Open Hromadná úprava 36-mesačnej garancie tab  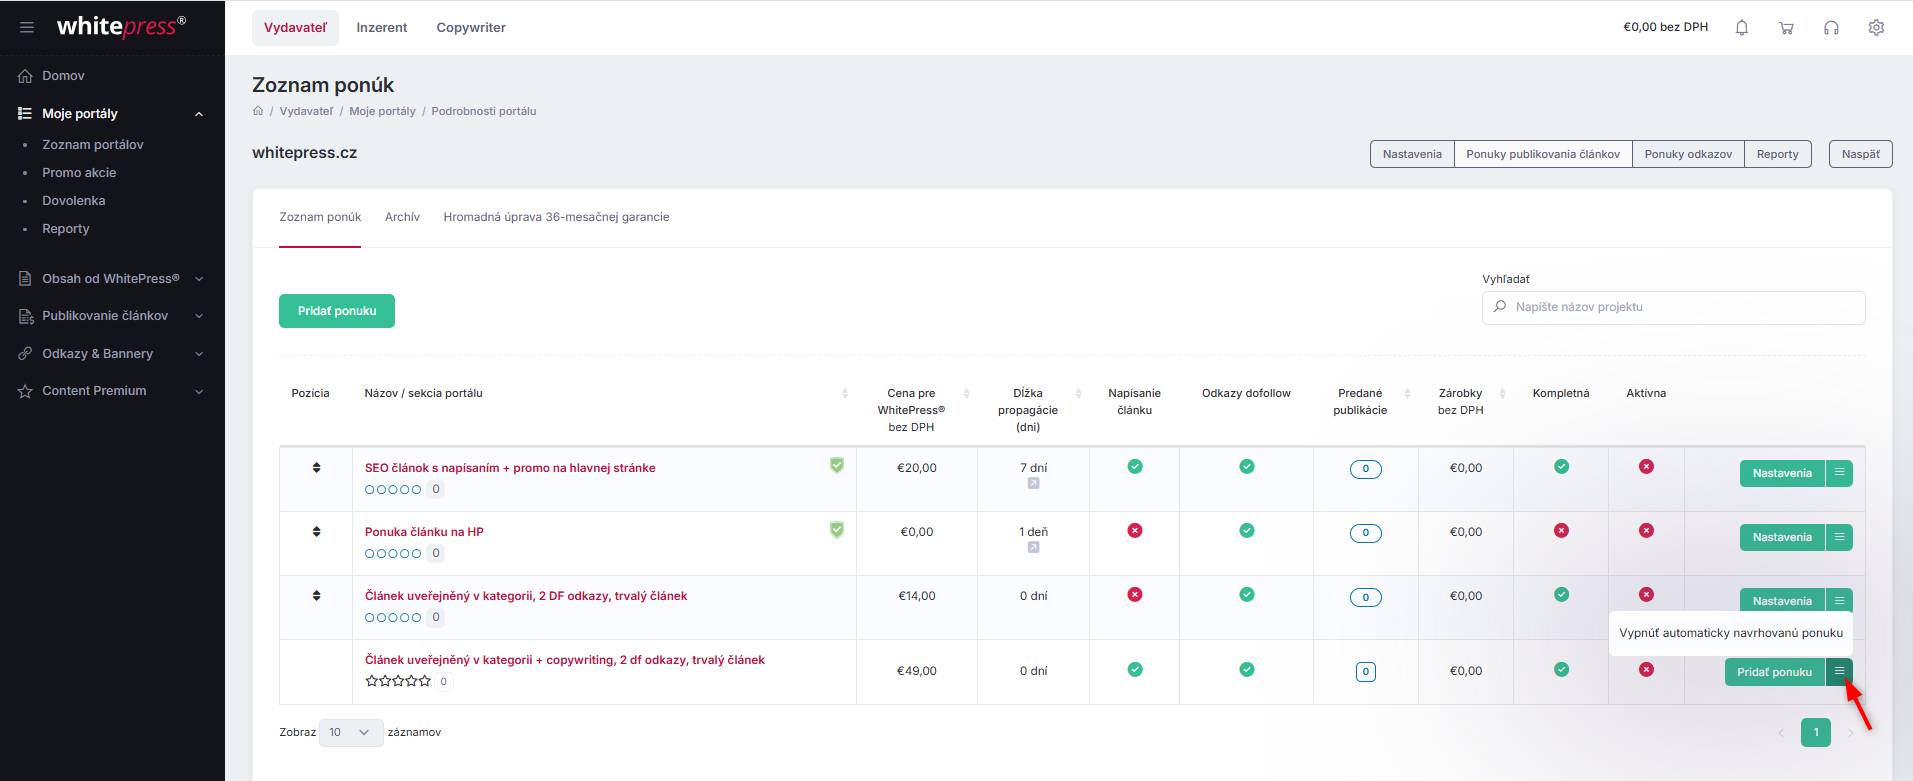(556, 217)
